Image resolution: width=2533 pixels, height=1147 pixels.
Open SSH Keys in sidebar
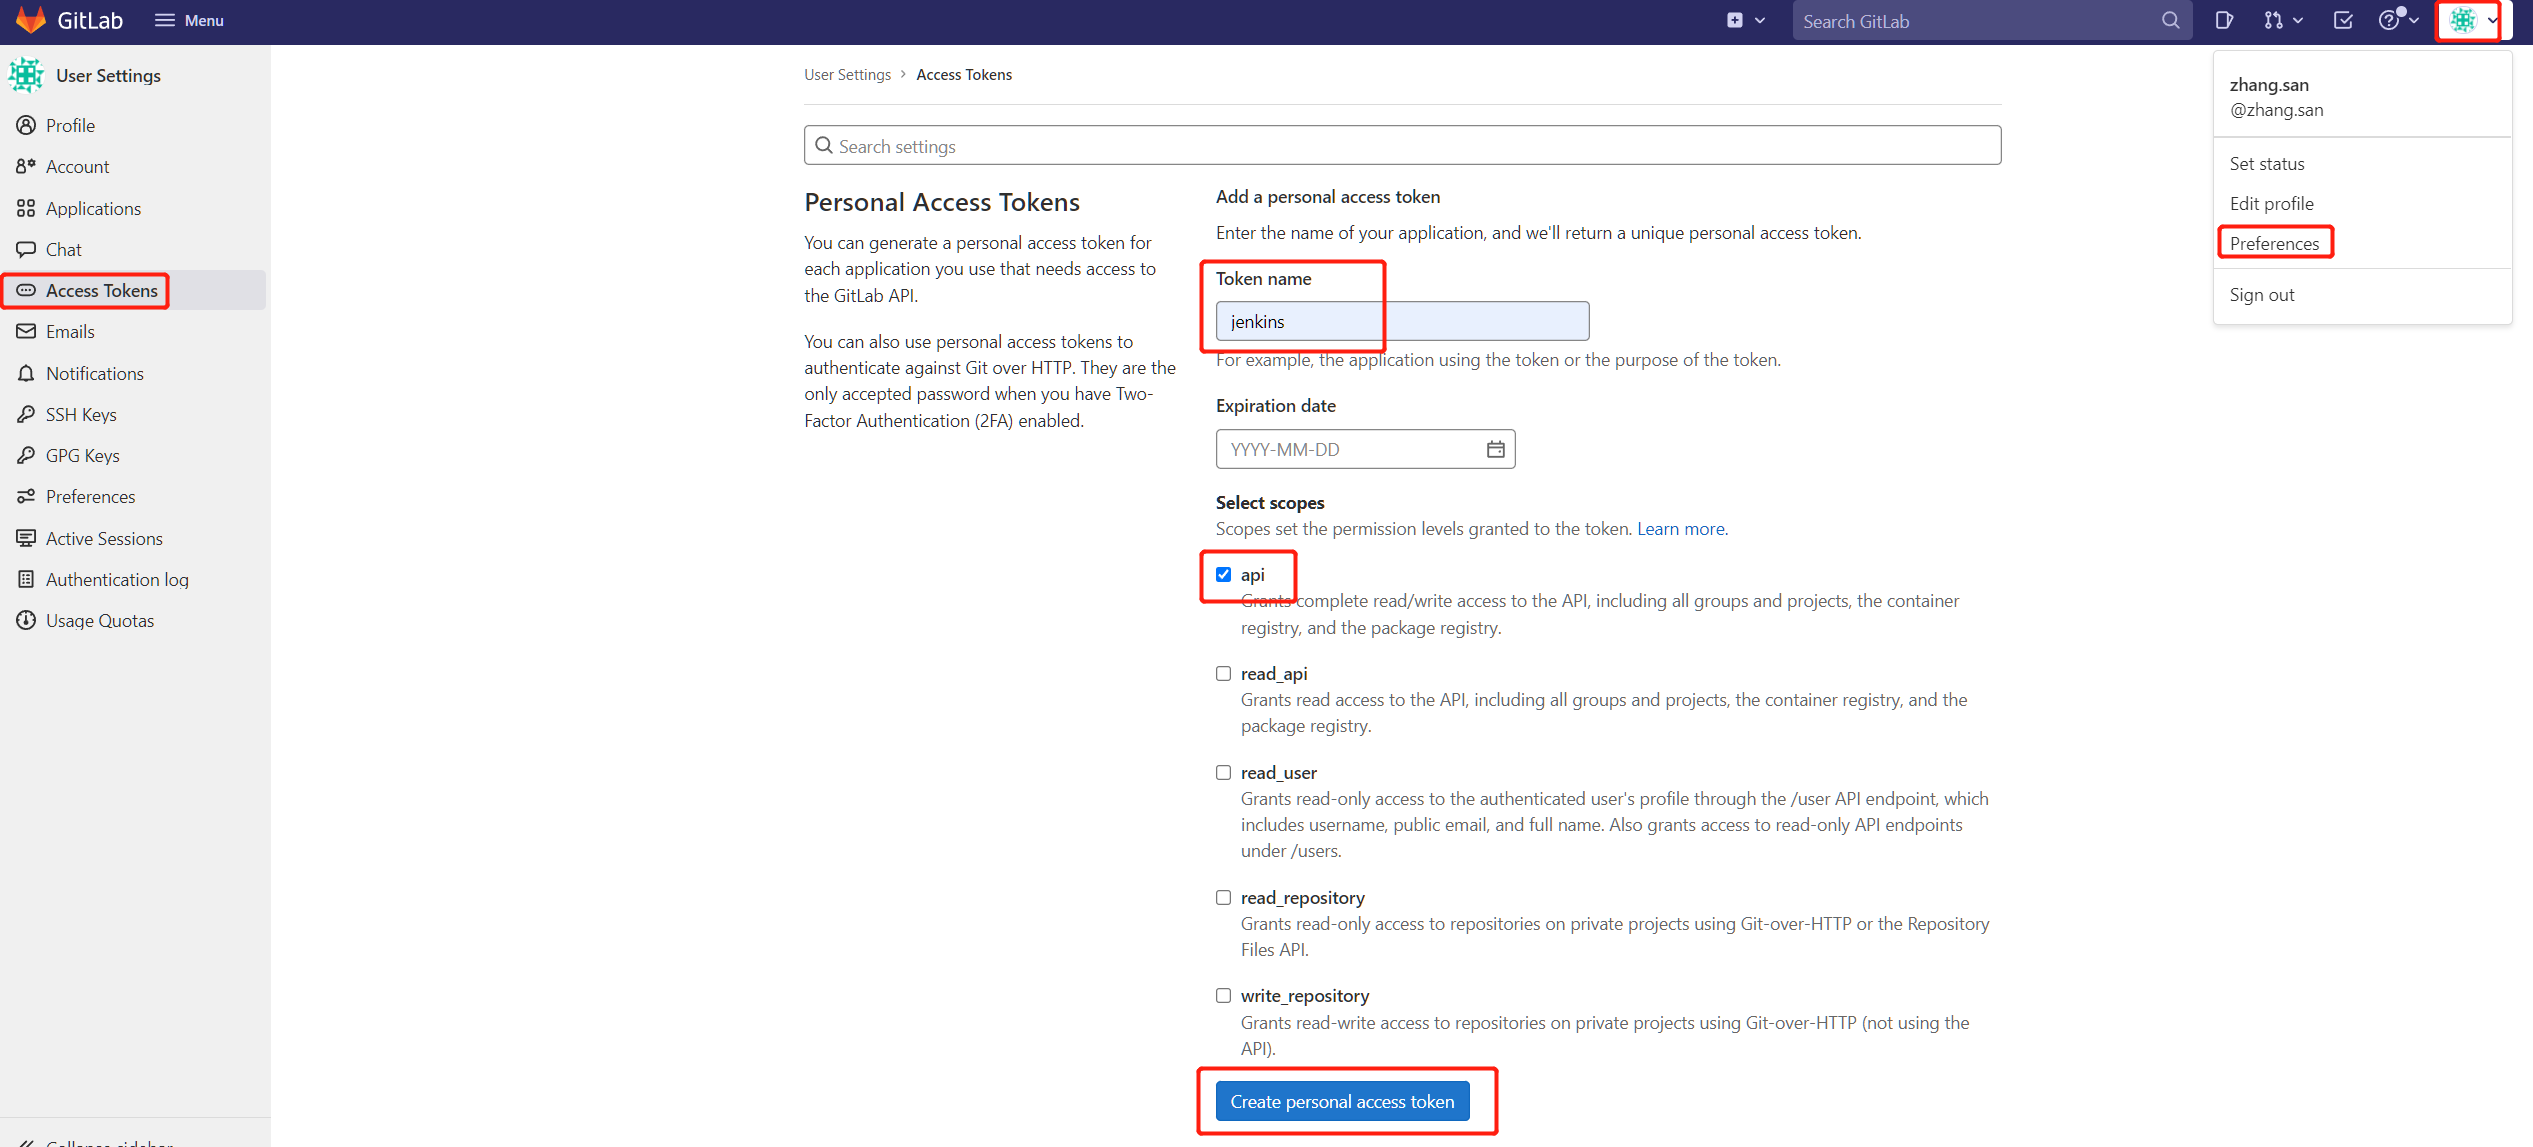point(81,414)
